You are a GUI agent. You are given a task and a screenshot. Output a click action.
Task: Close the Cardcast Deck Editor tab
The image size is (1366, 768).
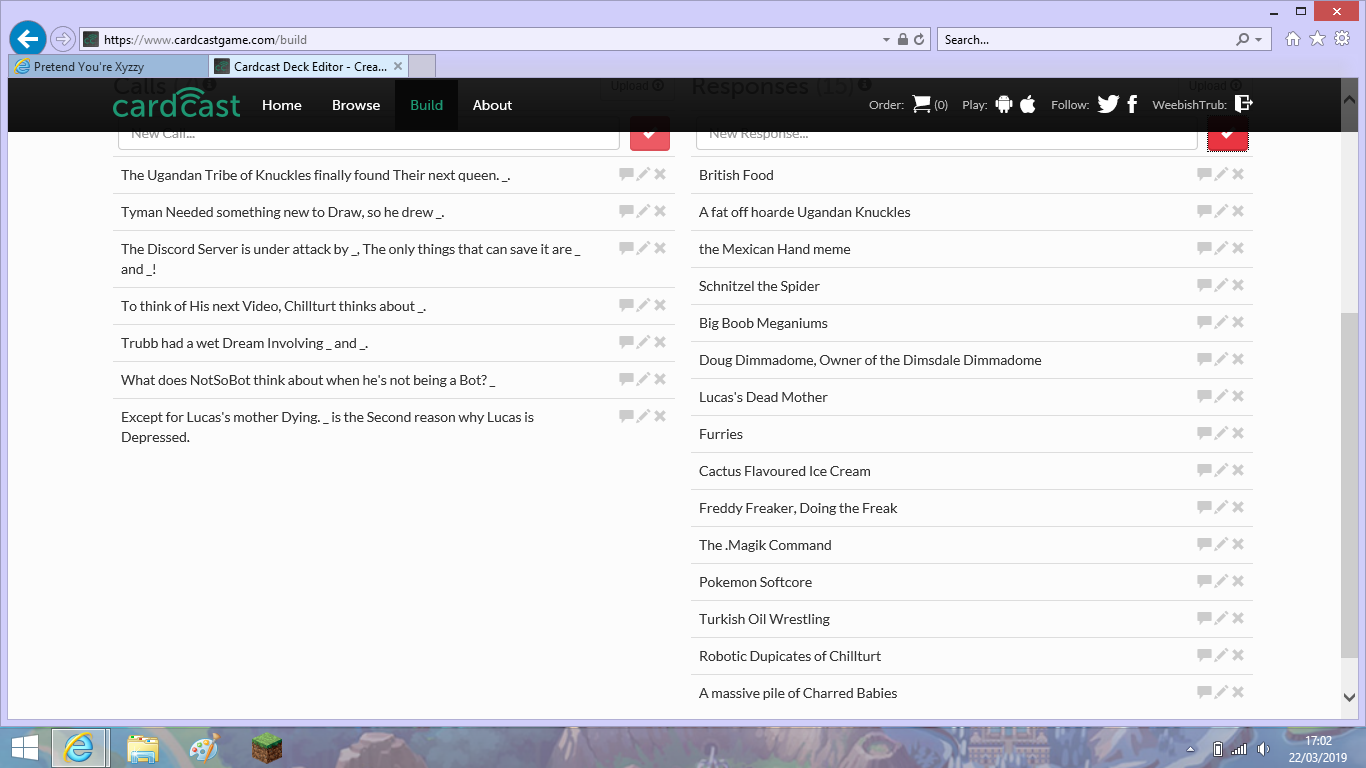pyautogui.click(x=398, y=67)
